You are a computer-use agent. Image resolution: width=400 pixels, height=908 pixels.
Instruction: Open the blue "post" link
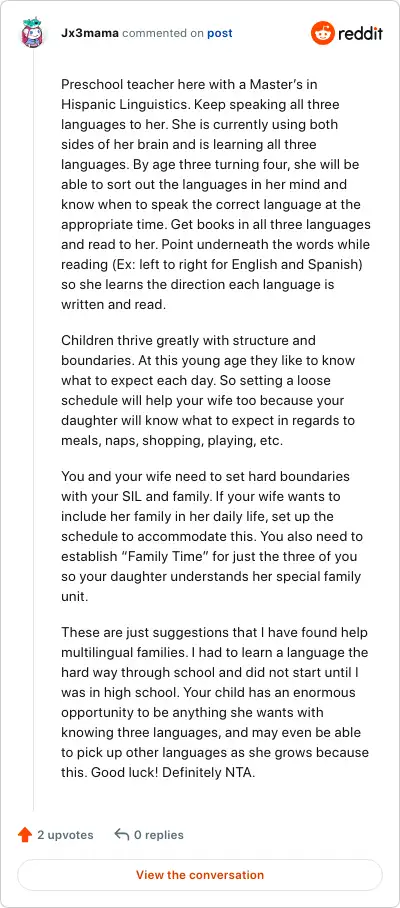[220, 33]
